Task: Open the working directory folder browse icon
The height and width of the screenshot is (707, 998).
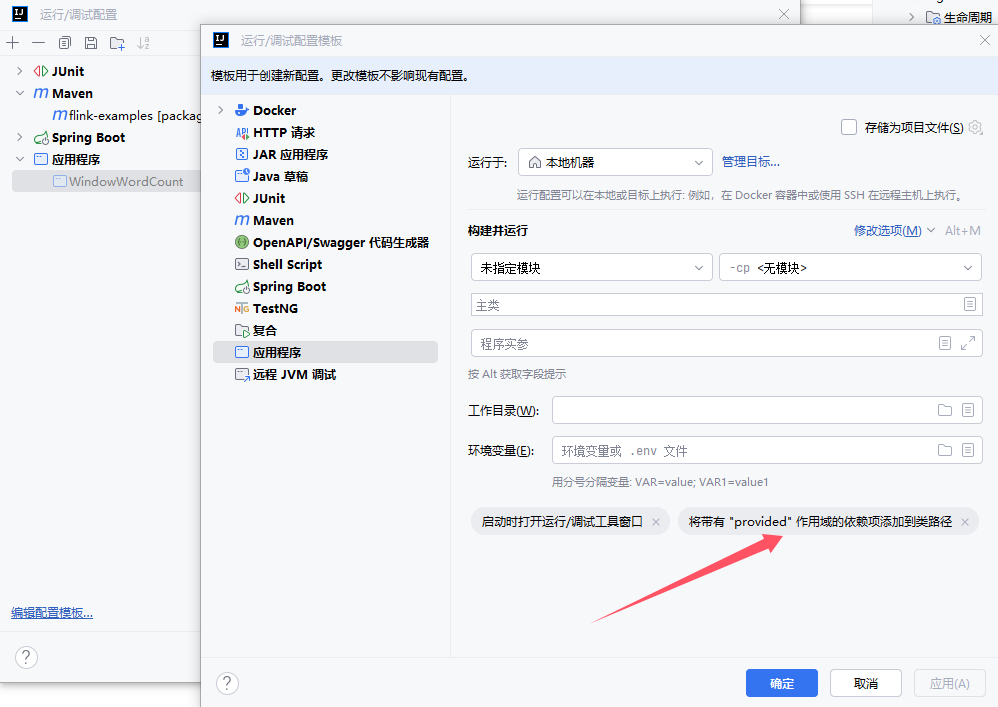Action: pos(944,410)
